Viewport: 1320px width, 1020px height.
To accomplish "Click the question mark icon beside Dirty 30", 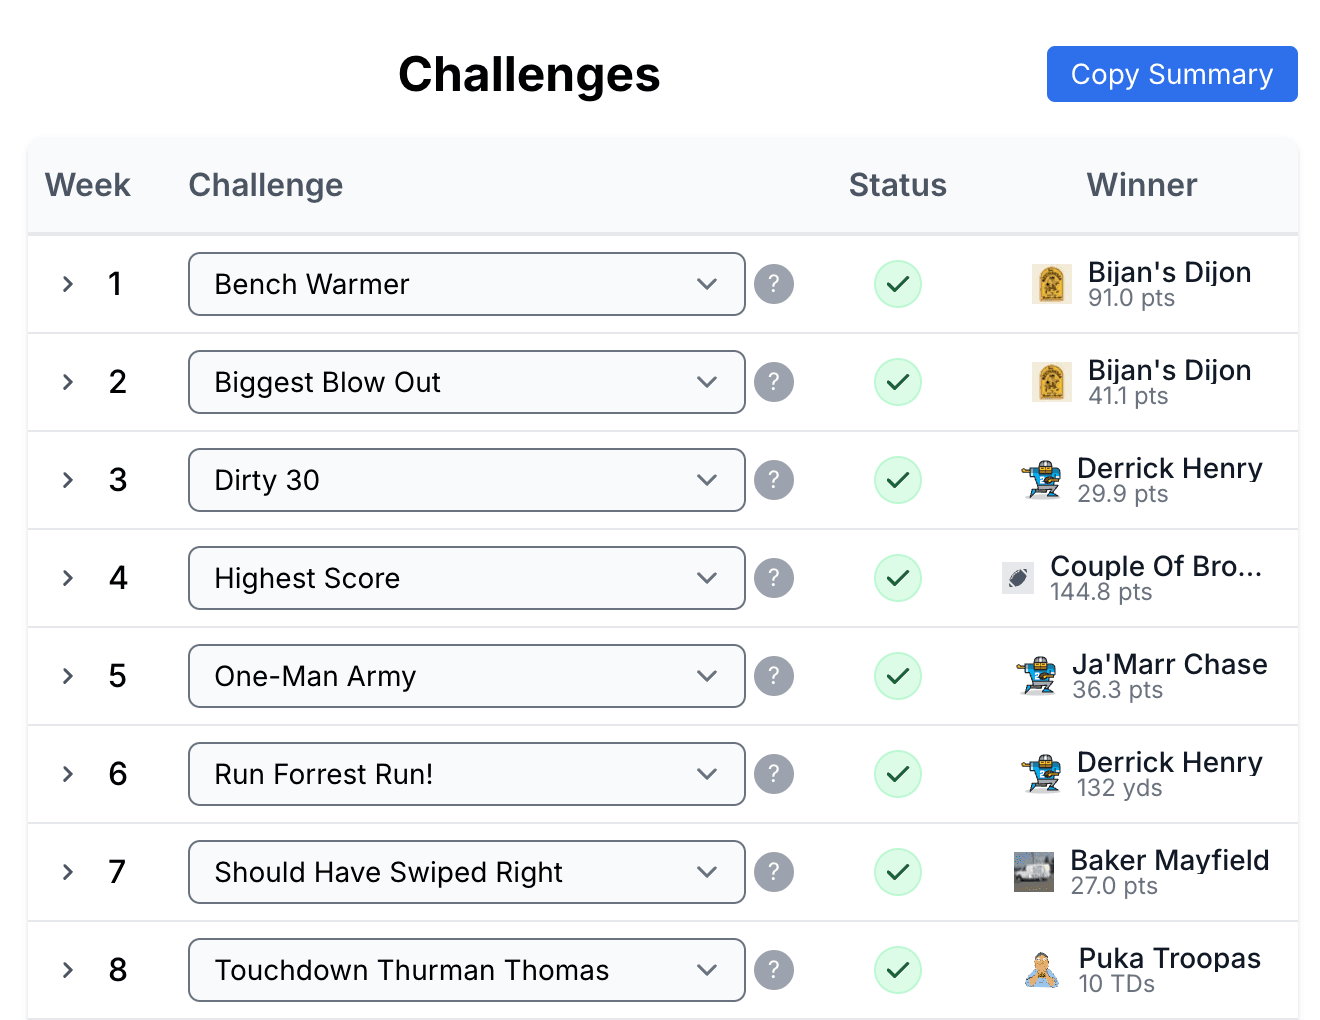I will point(774,480).
